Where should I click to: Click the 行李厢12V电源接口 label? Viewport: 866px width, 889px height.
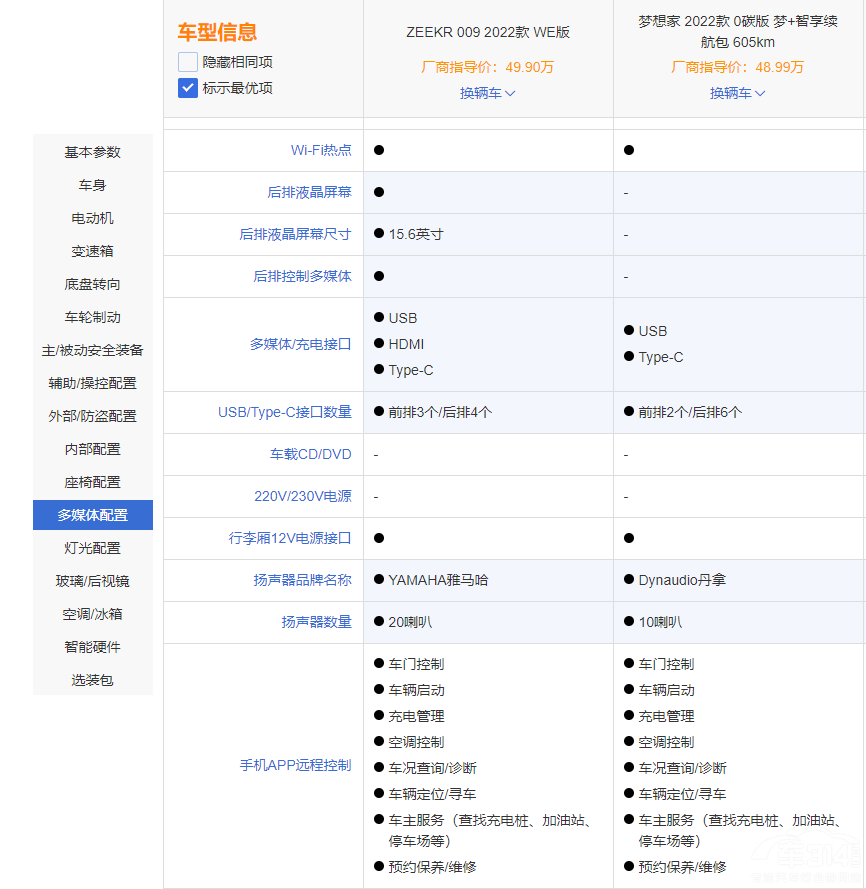click(290, 538)
